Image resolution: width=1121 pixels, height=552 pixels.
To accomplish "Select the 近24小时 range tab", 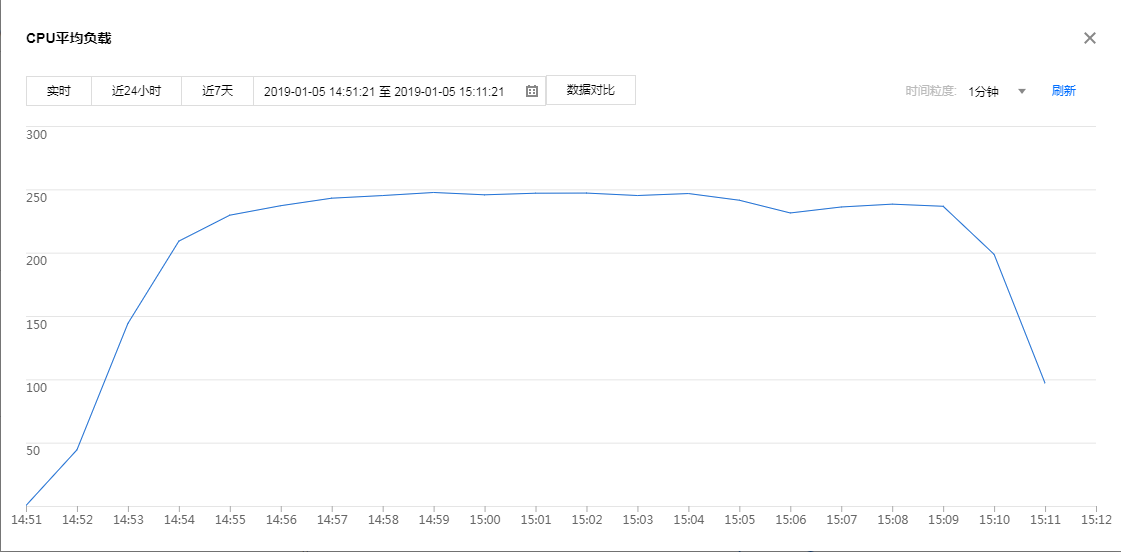I will click(x=136, y=91).
